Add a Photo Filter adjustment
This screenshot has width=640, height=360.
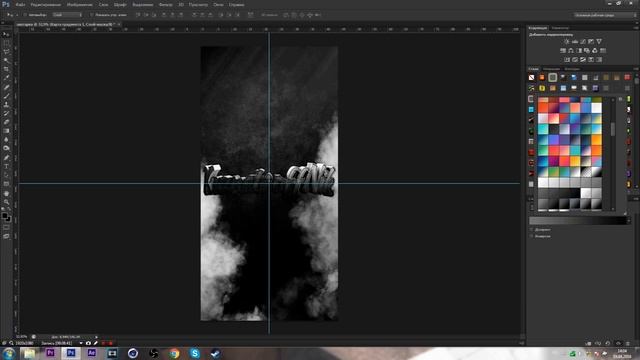587,51
